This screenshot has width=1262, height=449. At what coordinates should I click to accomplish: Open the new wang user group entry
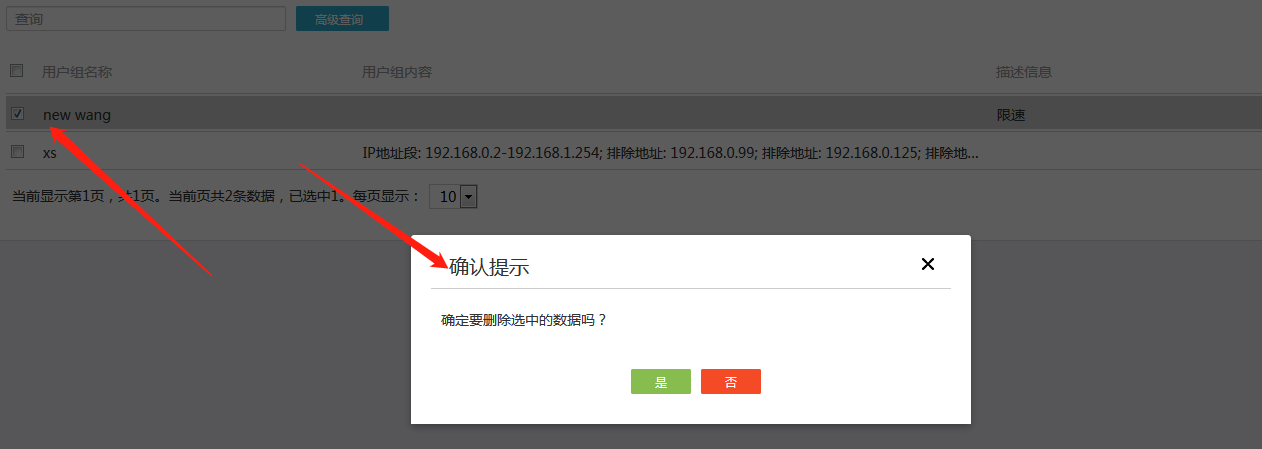coord(77,115)
